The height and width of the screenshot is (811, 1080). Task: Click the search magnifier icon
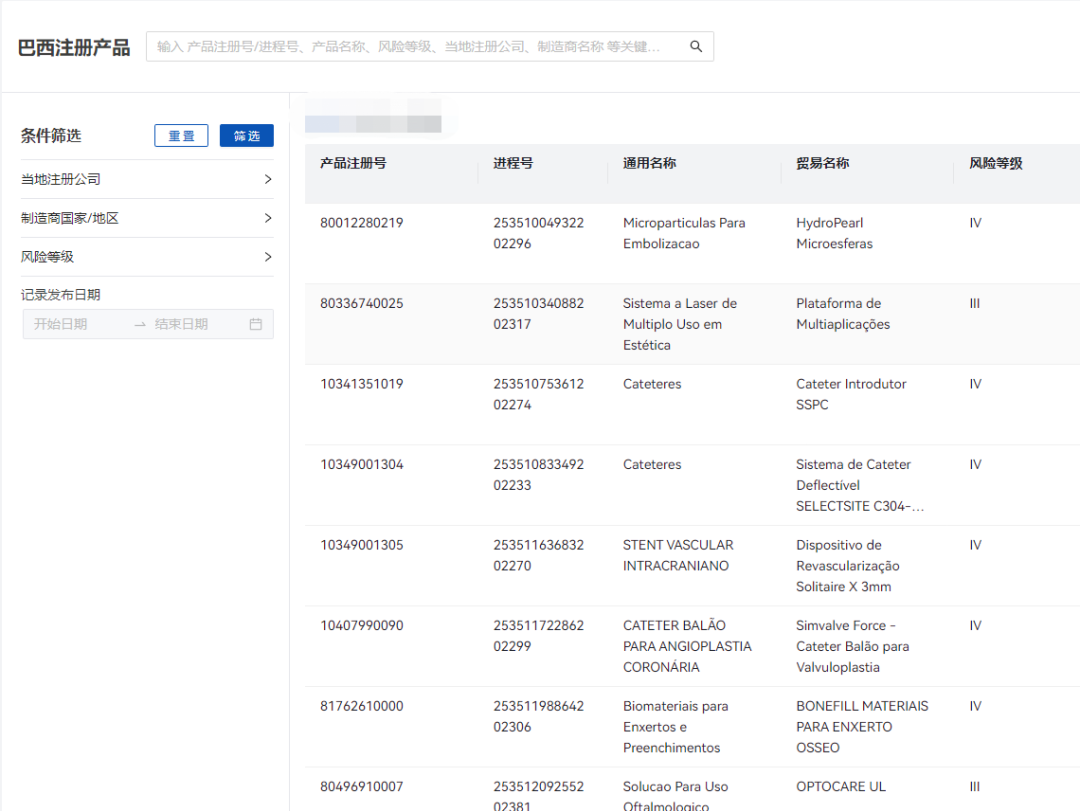696,46
